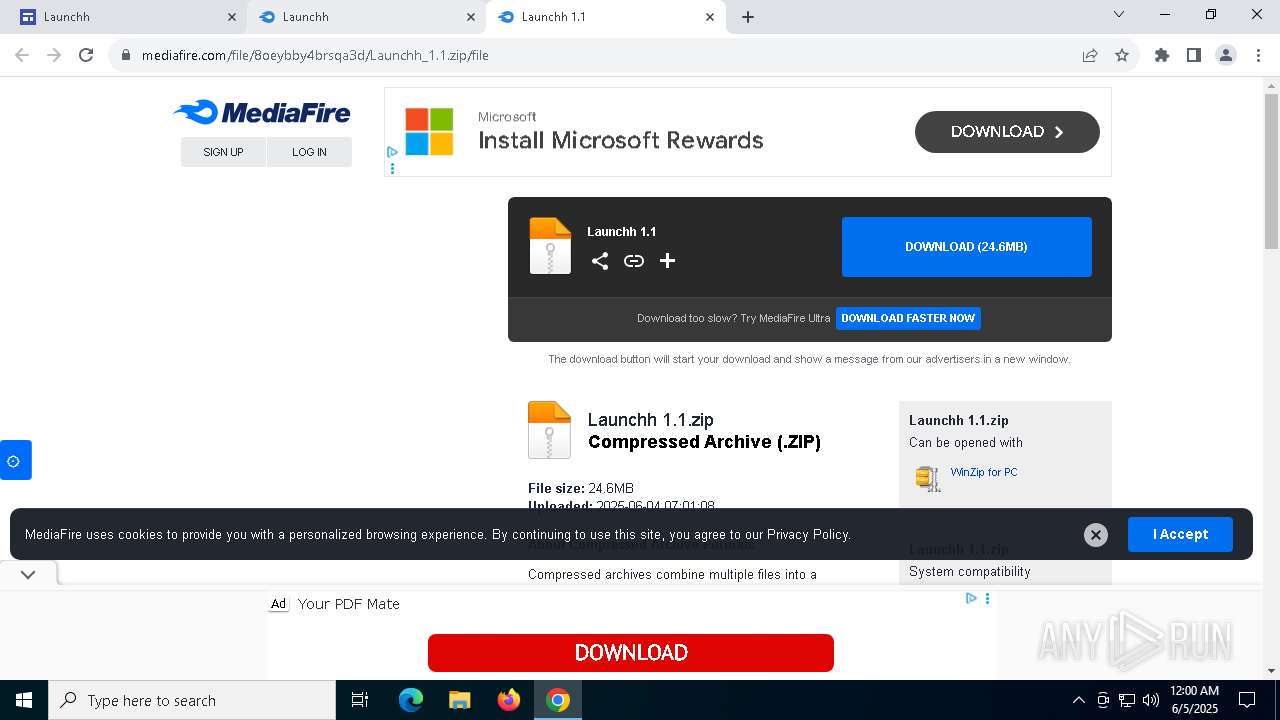The image size is (1280, 720).
Task: Close the second Launchh tab
Action: (471, 17)
